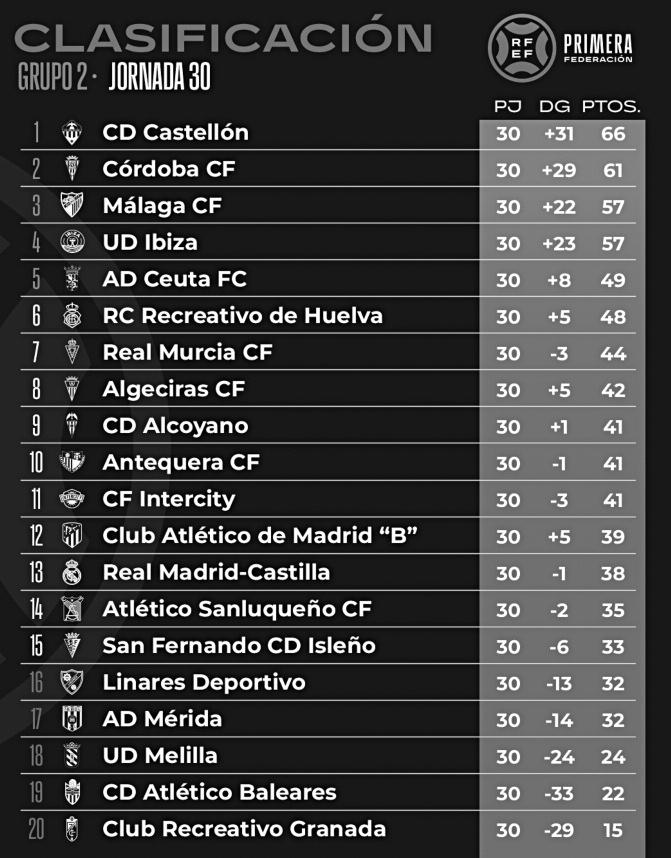Screen dimensions: 671x858
Task: Click the JORNADA 30 heading
Action: [160, 77]
